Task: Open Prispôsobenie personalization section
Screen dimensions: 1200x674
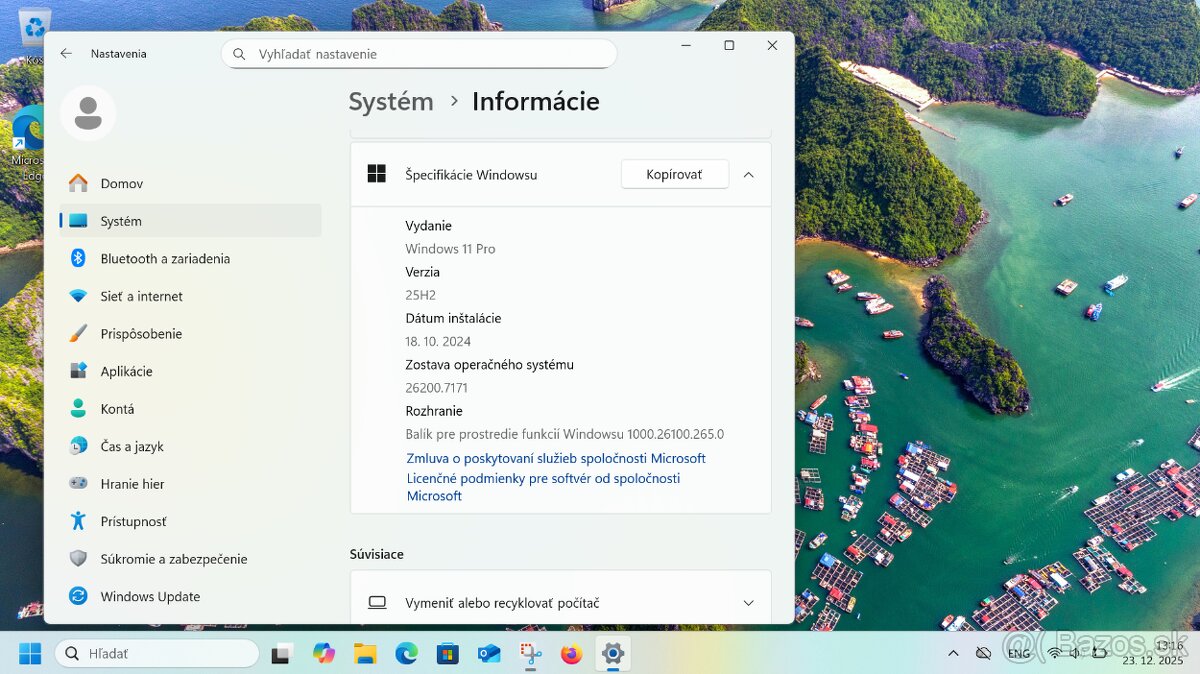Action: (141, 334)
